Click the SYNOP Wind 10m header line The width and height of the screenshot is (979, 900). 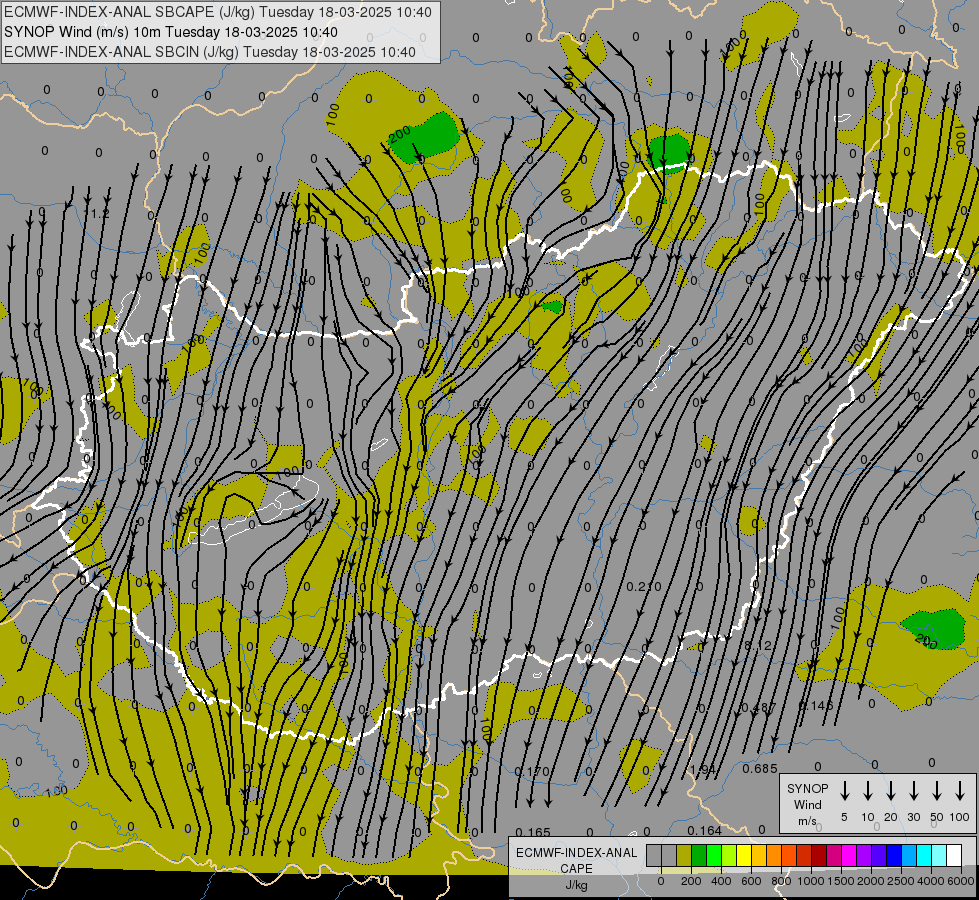click(x=170, y=32)
